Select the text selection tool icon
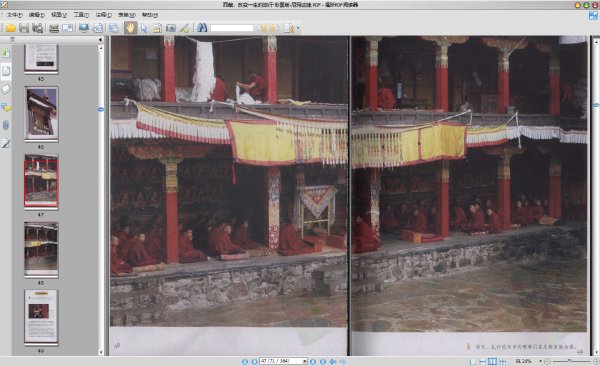600x366 pixels. (157, 28)
